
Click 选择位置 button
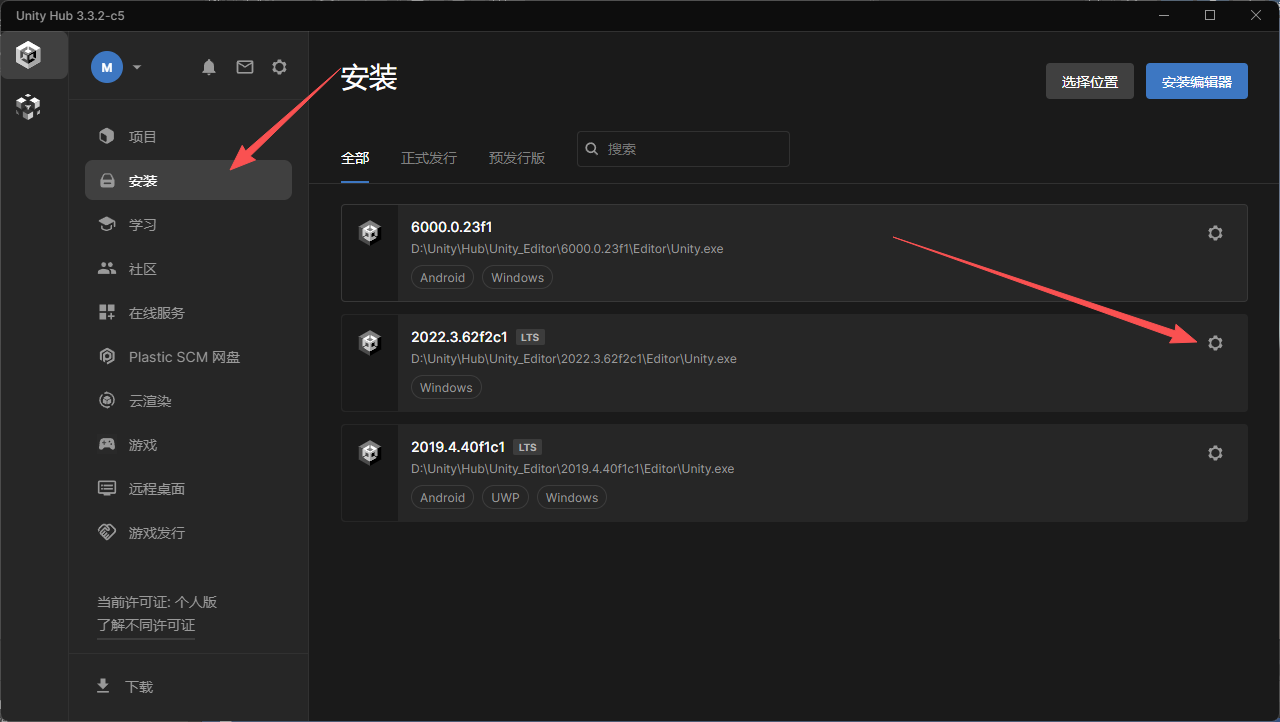pyautogui.click(x=1090, y=81)
